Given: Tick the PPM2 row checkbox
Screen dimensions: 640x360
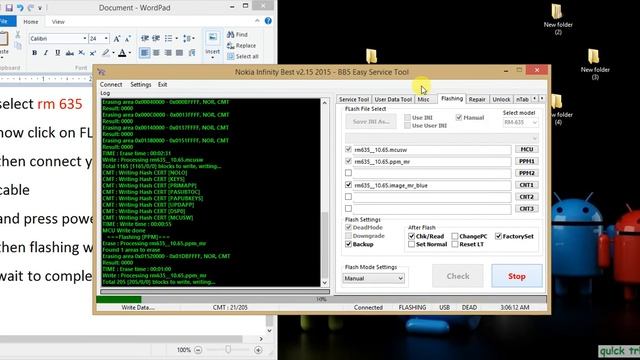Looking at the screenshot, I should coord(348,173).
